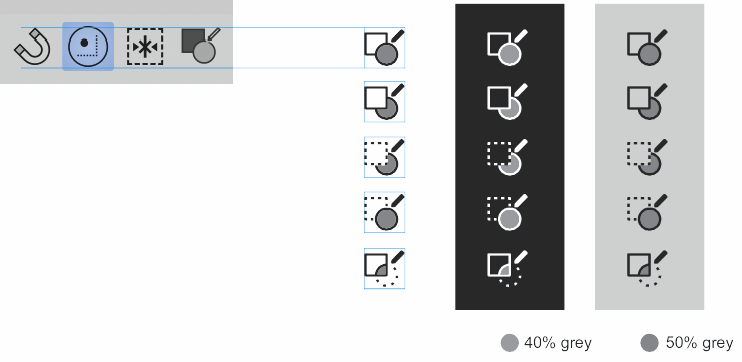Select circle-over-dotted-square icon on white background
This screenshot has height=362, width=742.
(384, 212)
